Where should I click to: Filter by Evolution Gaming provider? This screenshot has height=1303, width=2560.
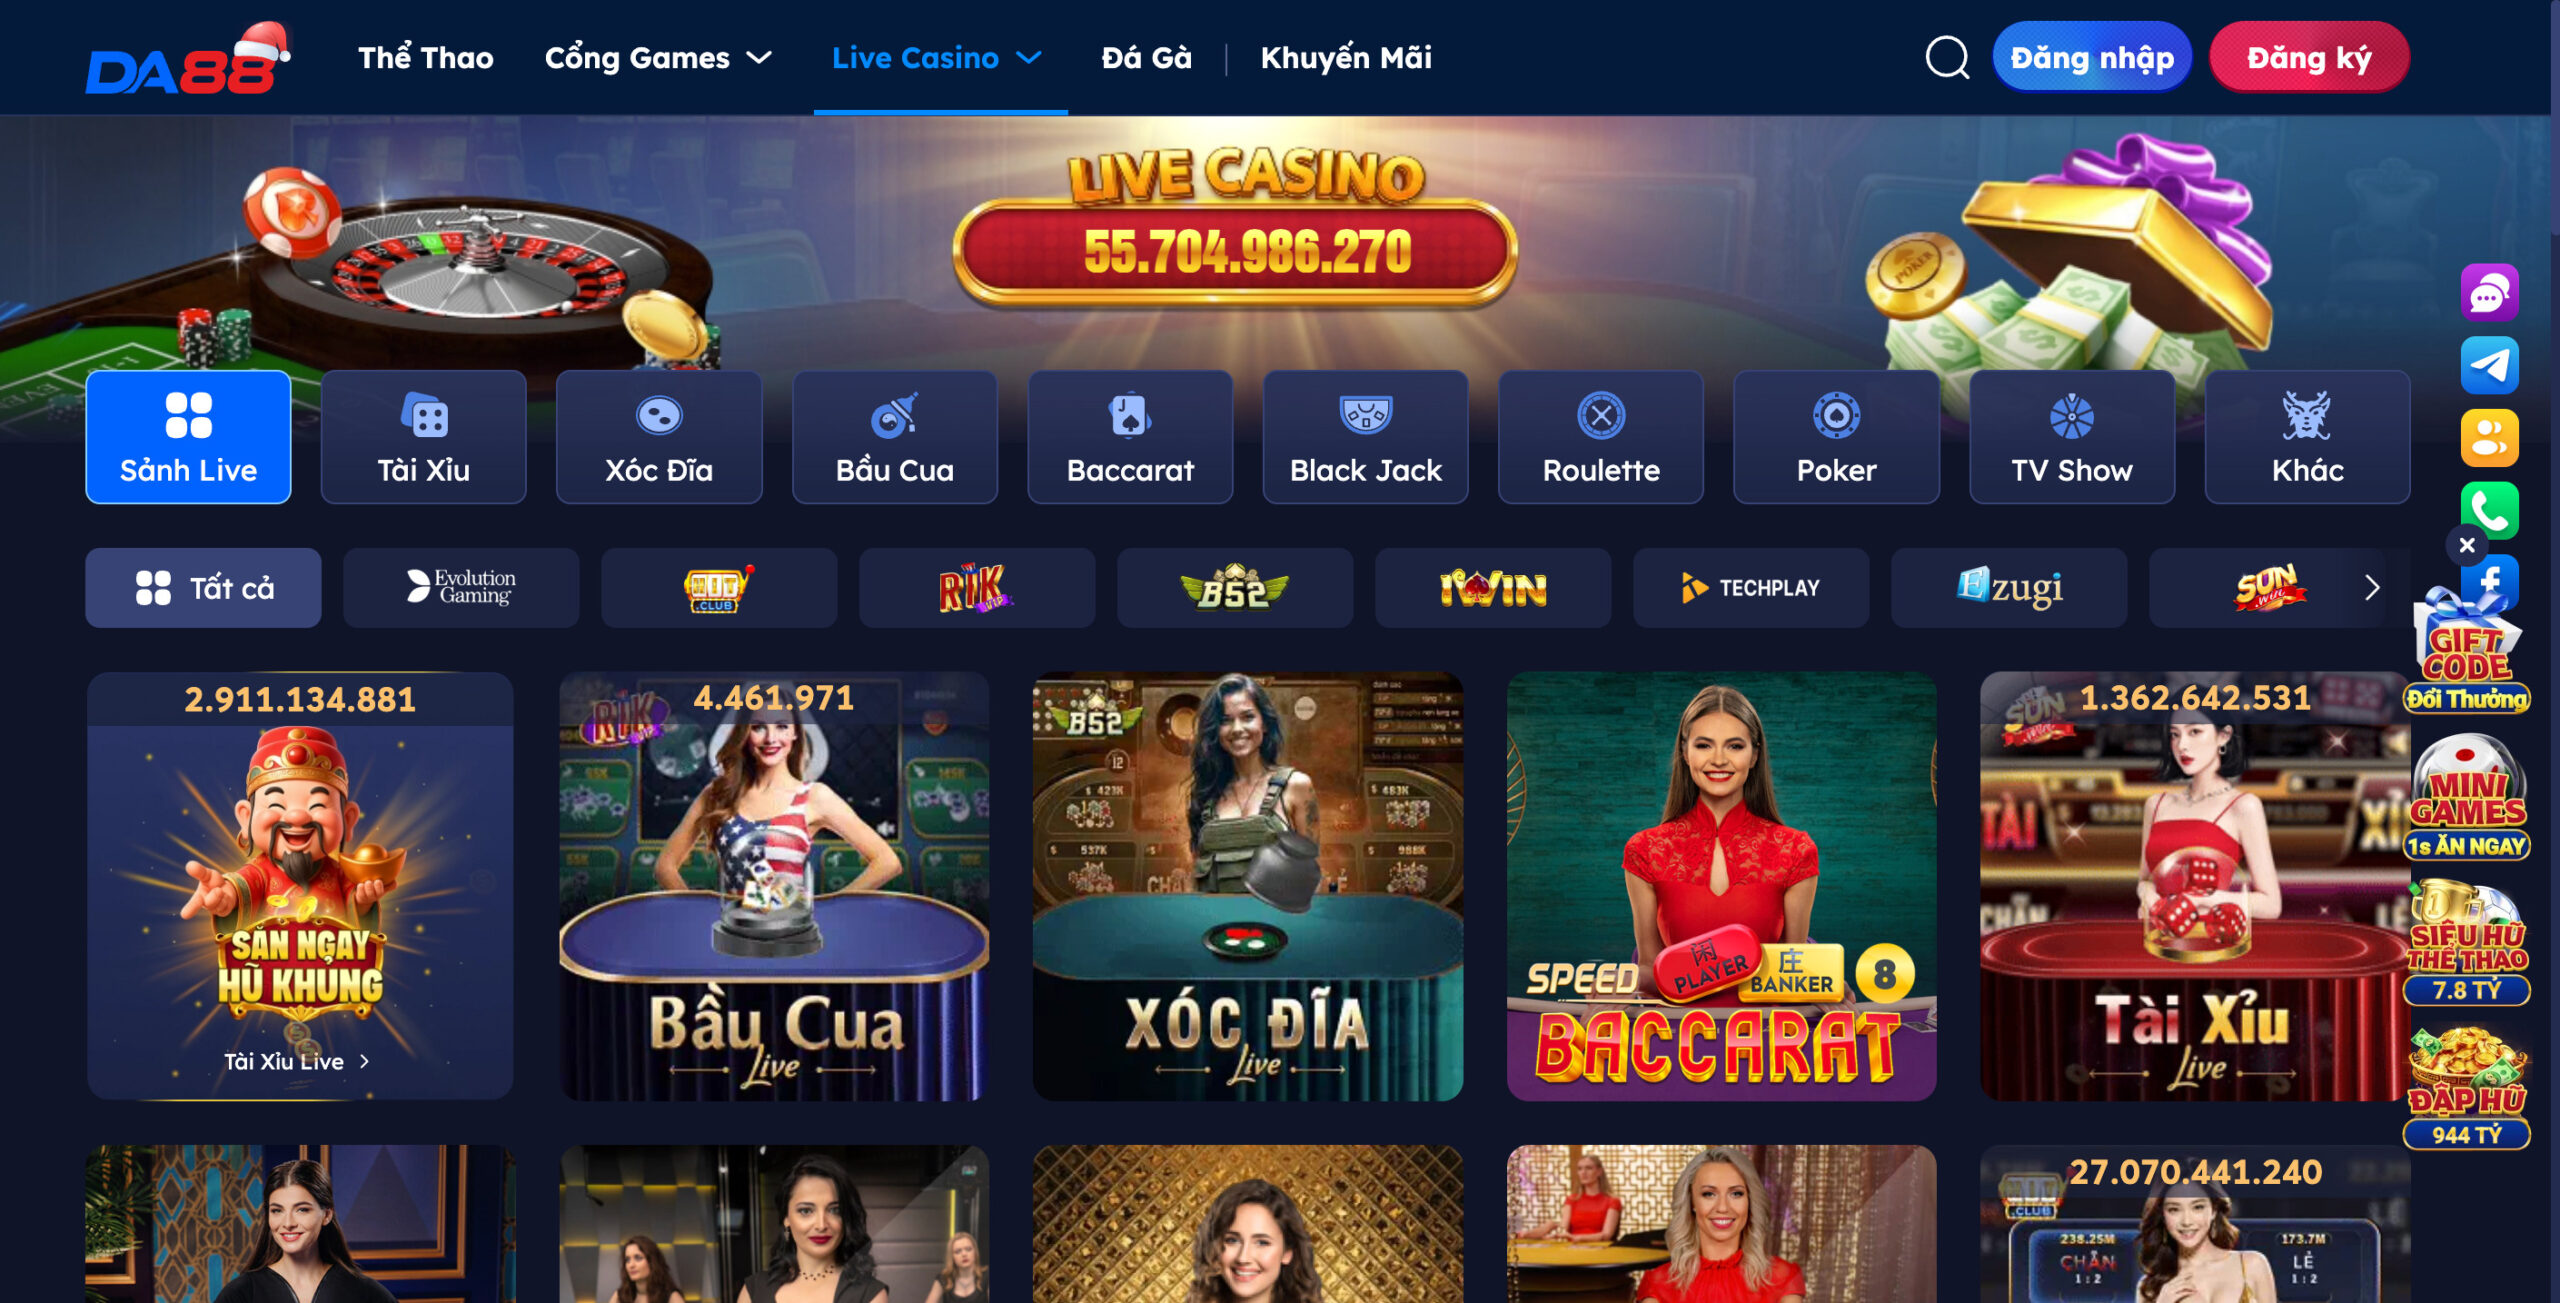461,588
